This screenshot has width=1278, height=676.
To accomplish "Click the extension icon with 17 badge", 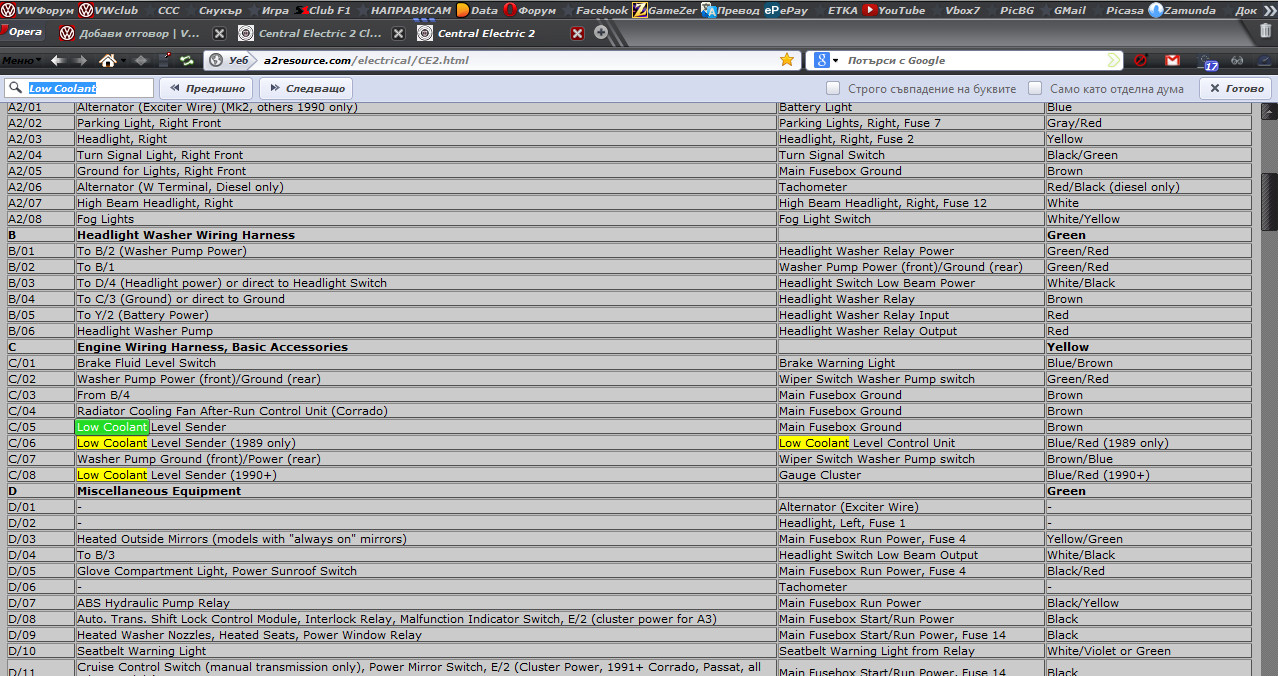I will pyautogui.click(x=1208, y=61).
